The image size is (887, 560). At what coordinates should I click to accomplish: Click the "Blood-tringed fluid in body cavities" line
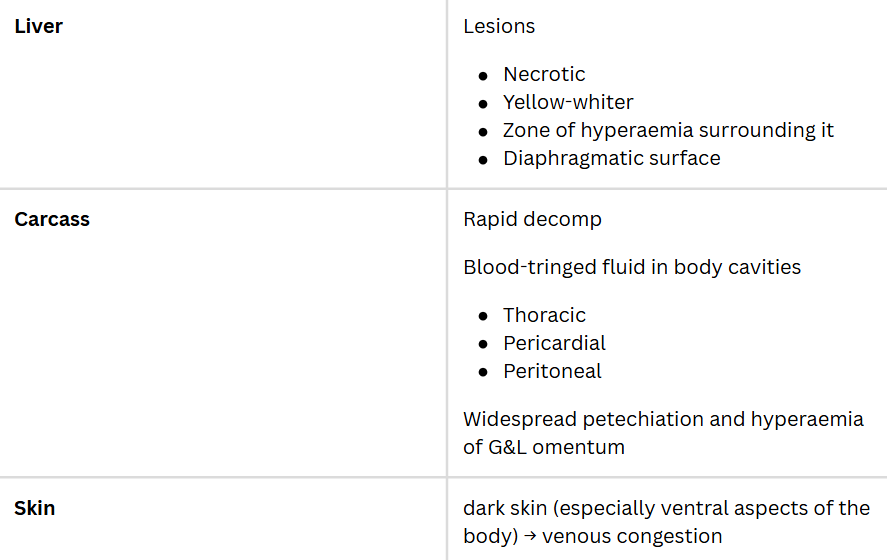click(632, 267)
